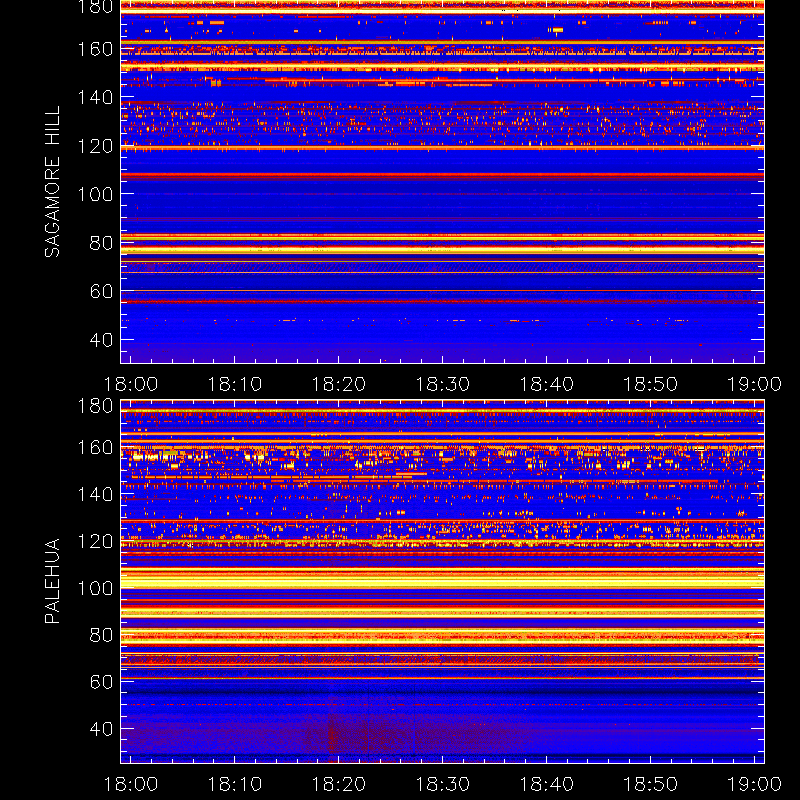The height and width of the screenshot is (800, 800).
Task: Pick 18:30 time label under Palehua plot
Action: click(442, 784)
